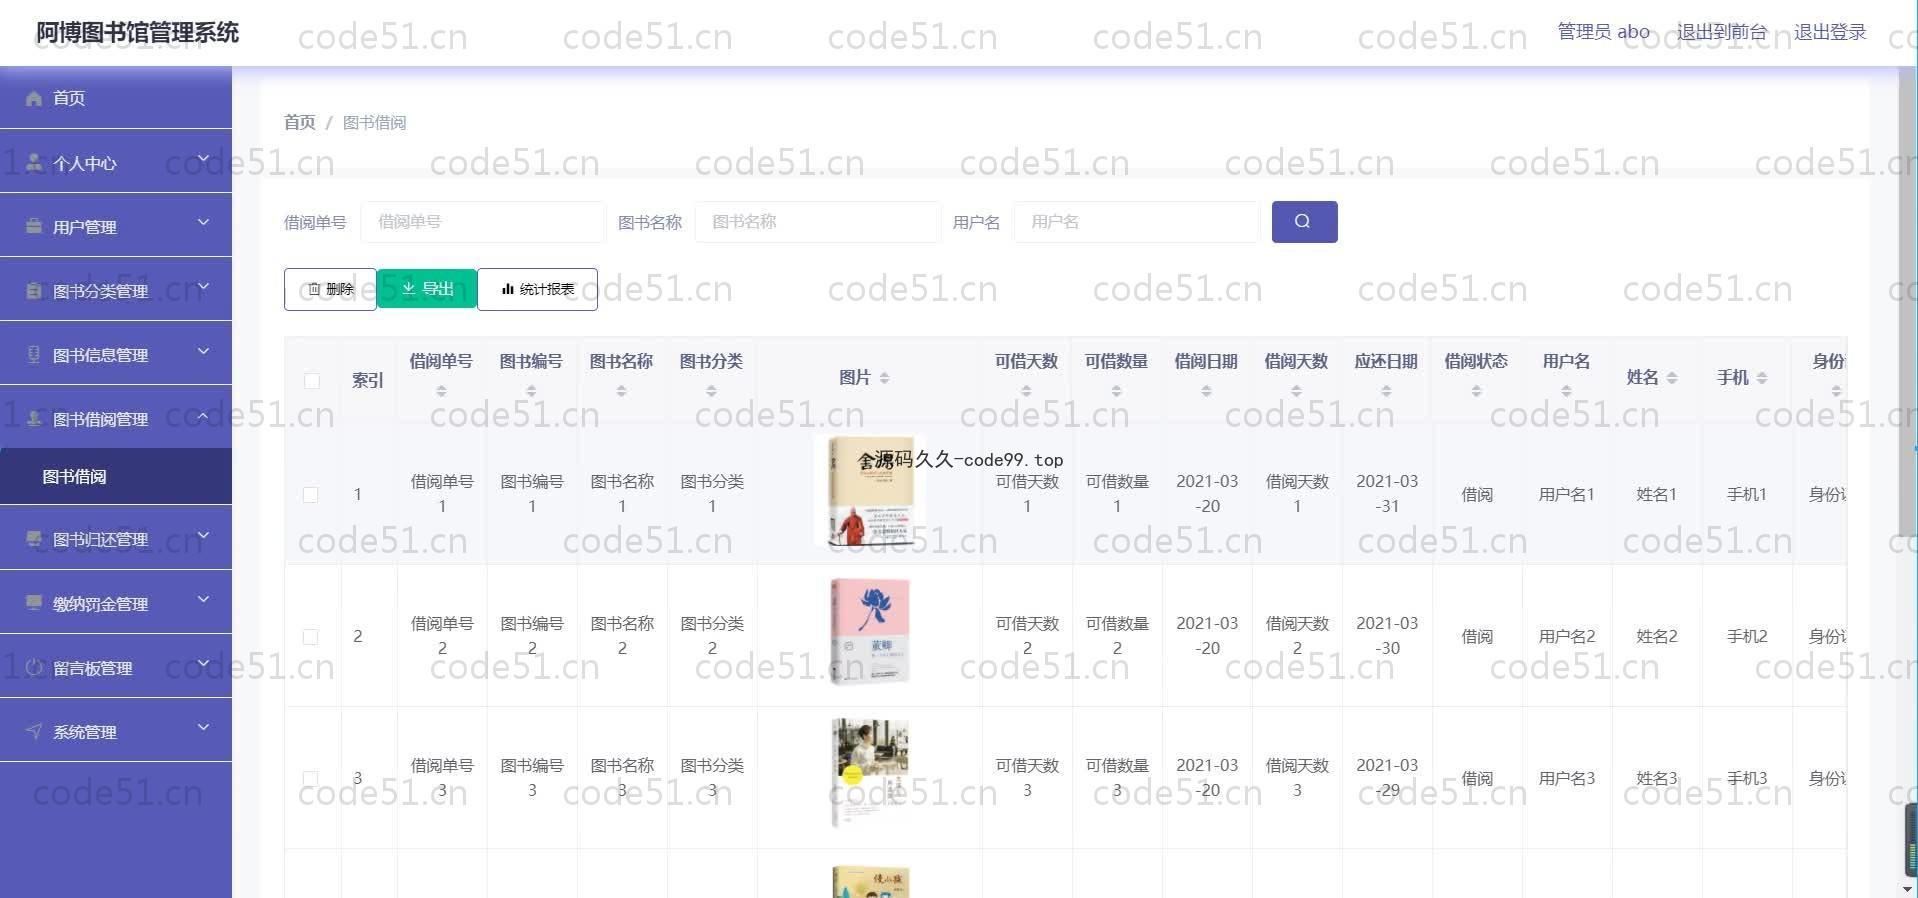Collapse the 图书借阅管理 sidebar menu
This screenshot has height=898, width=1918.
pos(203,415)
